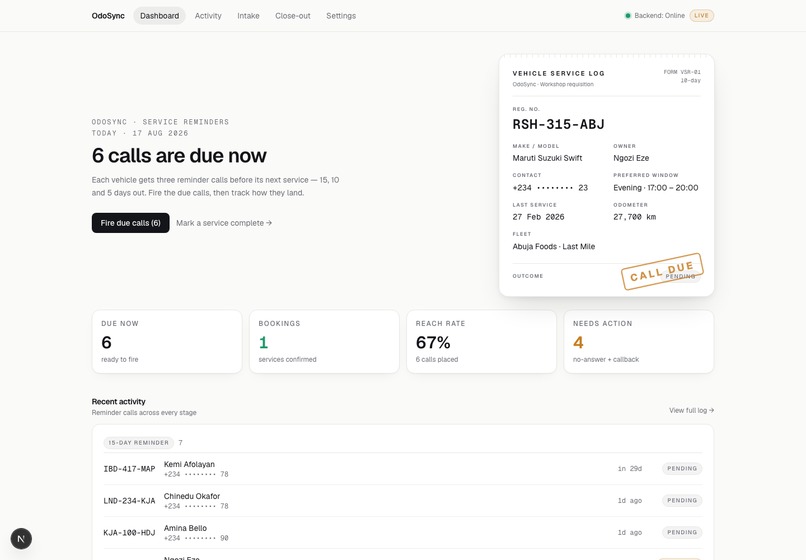Open the Reach Rate stat card

482,341
